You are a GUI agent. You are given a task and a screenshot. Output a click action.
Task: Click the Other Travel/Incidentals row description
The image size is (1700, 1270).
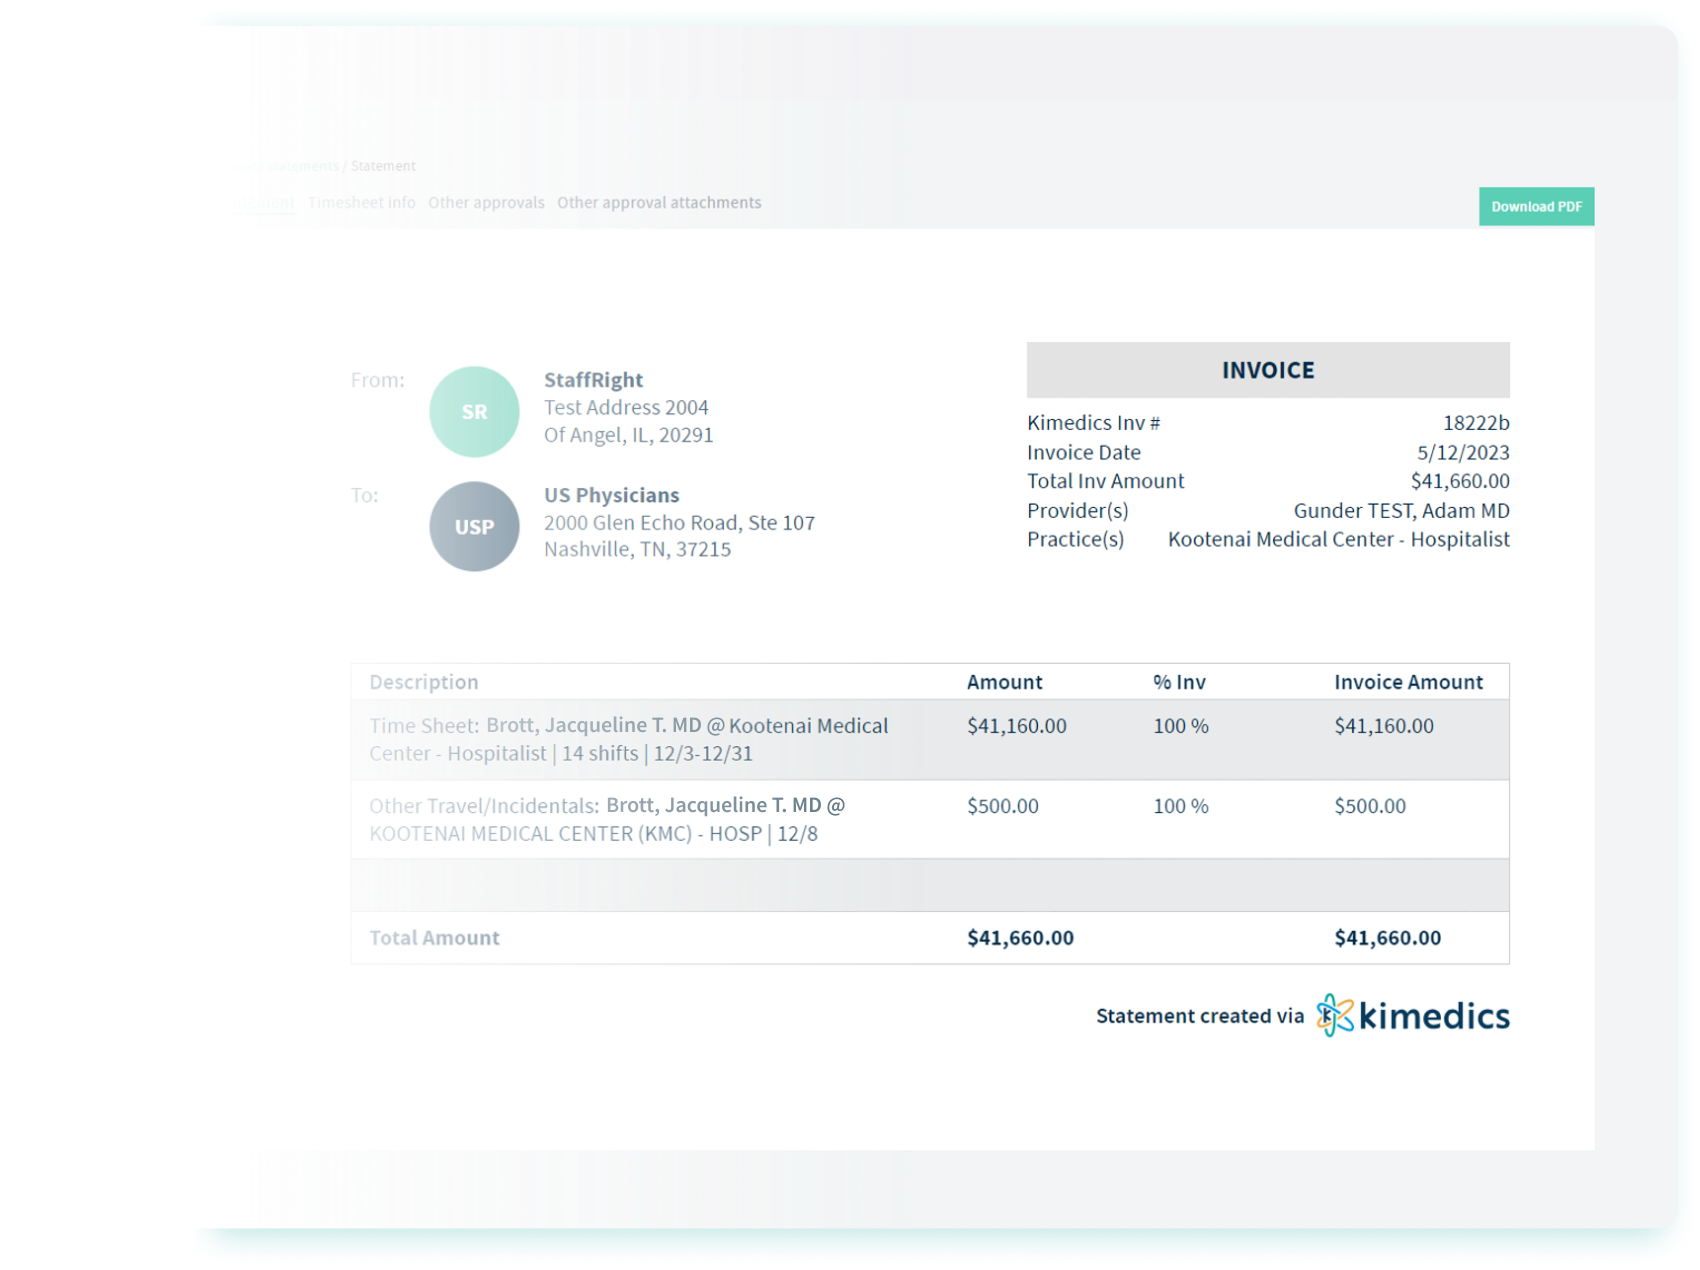(607, 820)
